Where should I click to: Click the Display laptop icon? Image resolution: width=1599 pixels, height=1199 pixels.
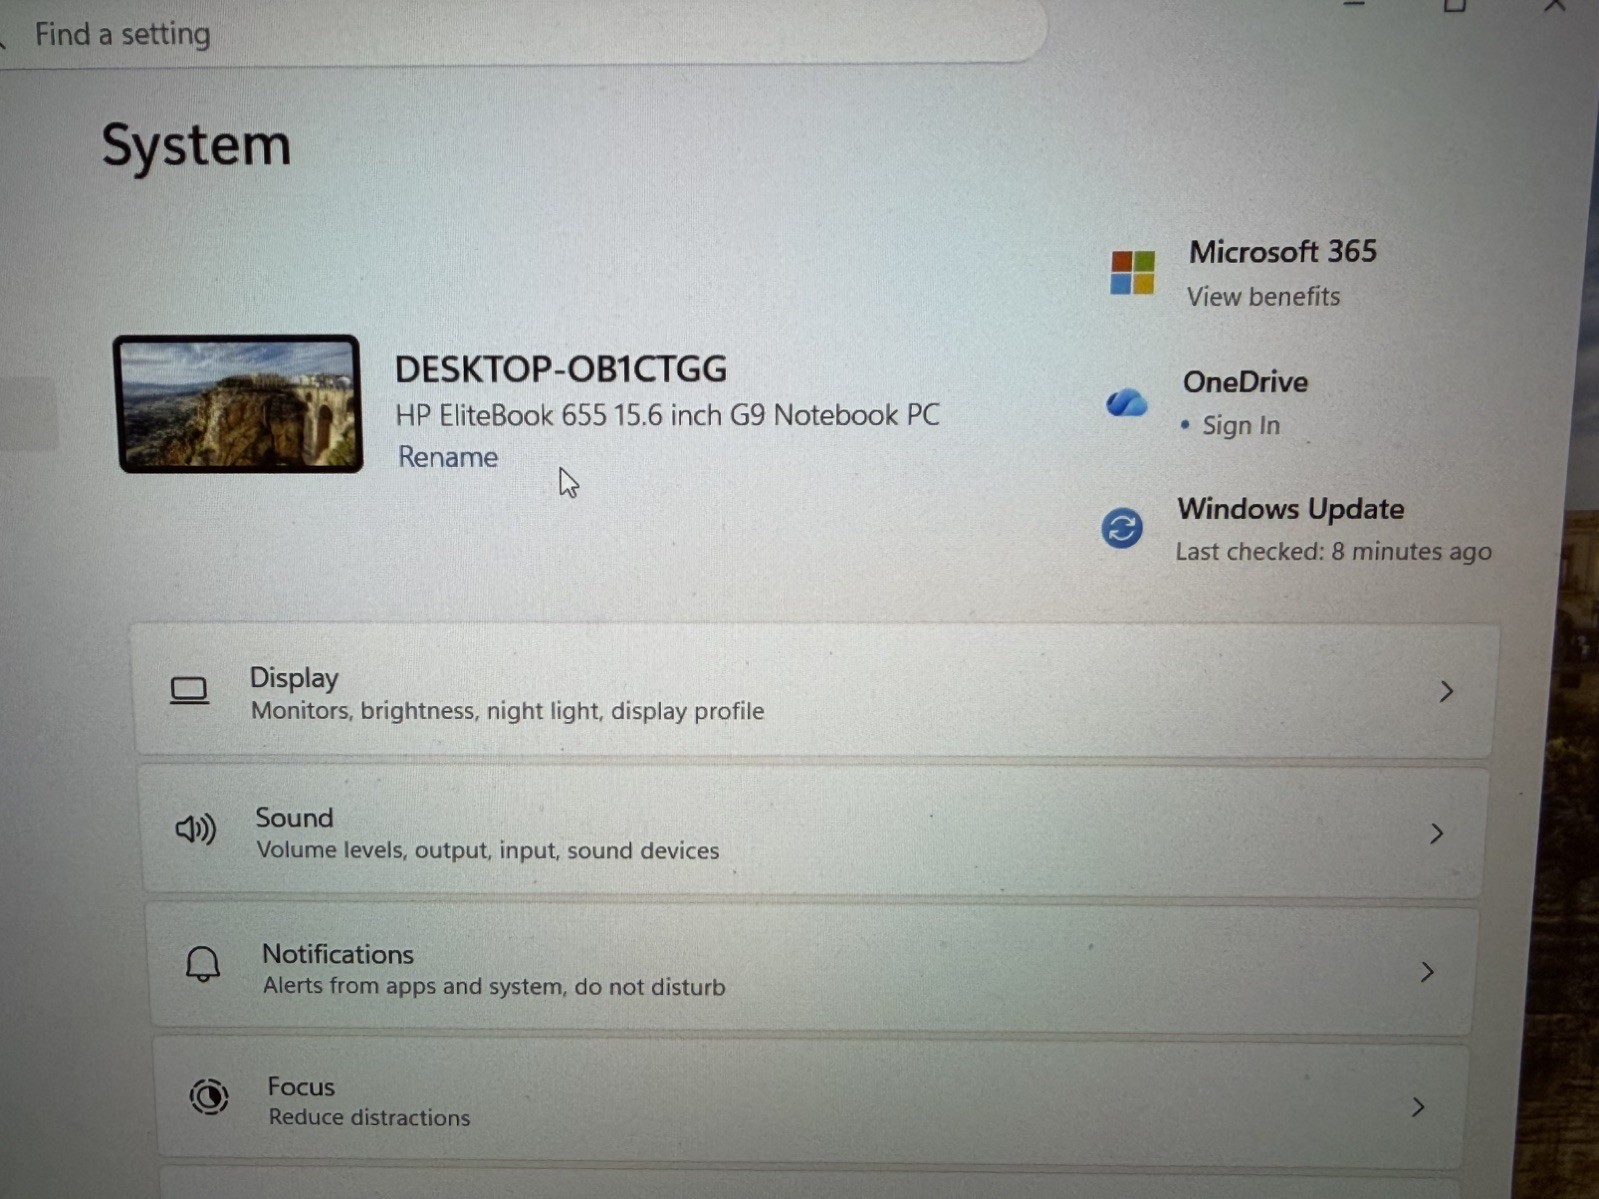click(x=189, y=691)
